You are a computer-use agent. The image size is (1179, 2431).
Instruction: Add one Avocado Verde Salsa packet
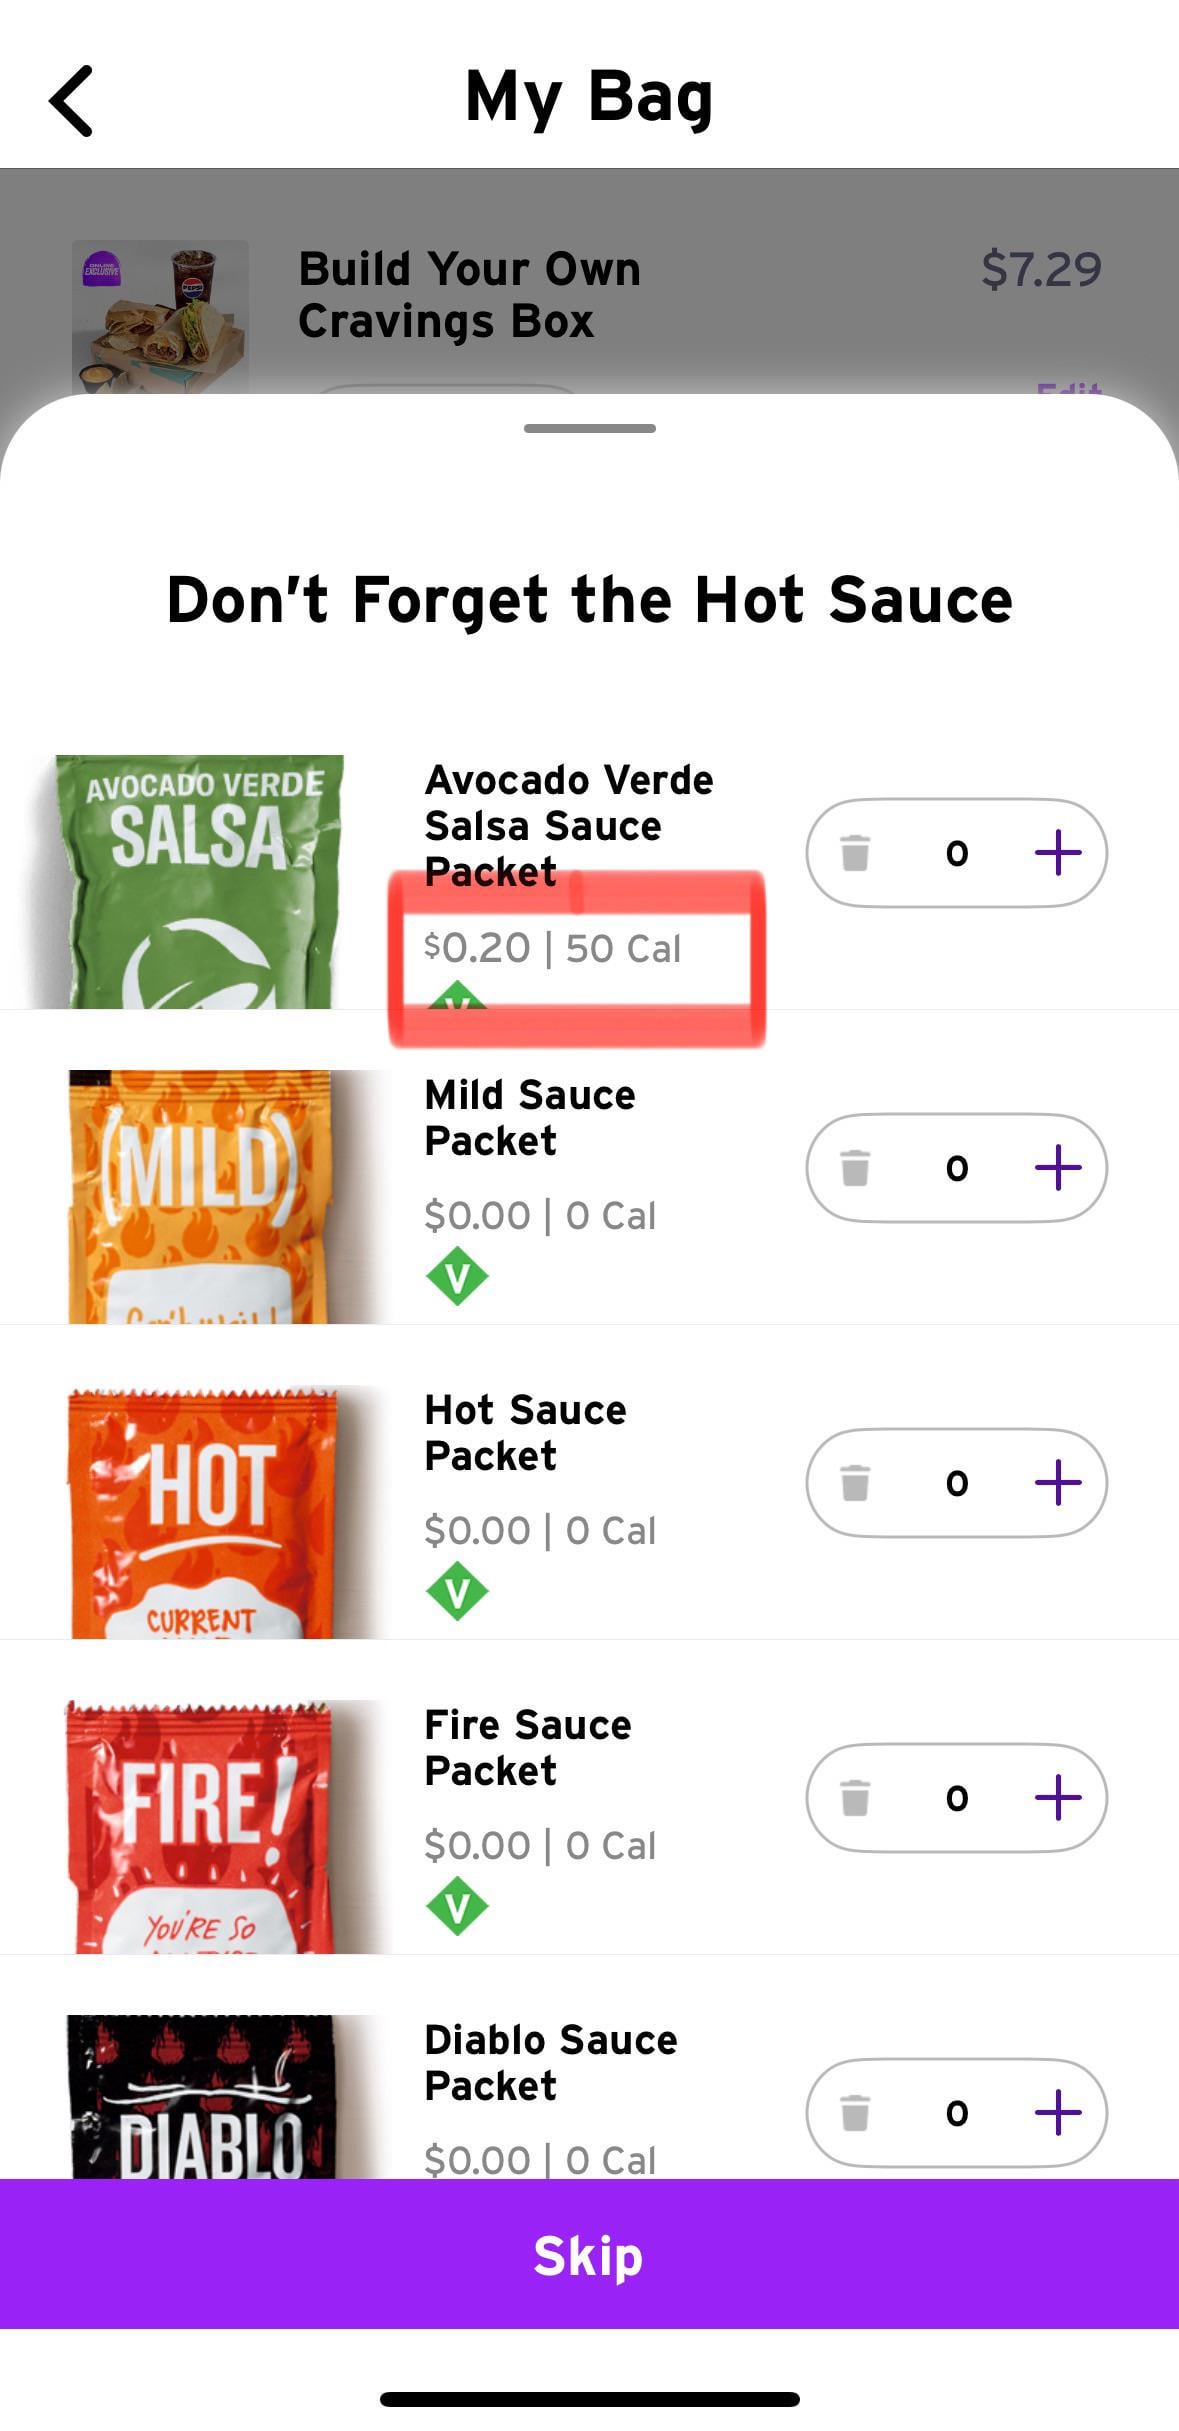[1057, 853]
